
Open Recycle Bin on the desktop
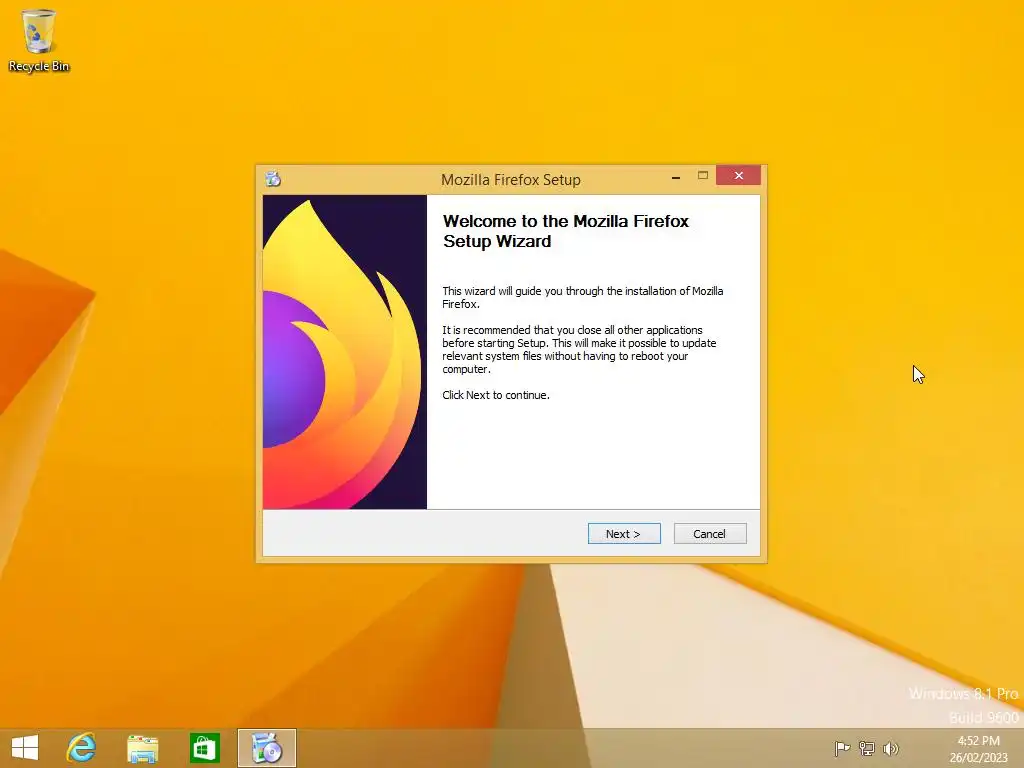coord(39,40)
